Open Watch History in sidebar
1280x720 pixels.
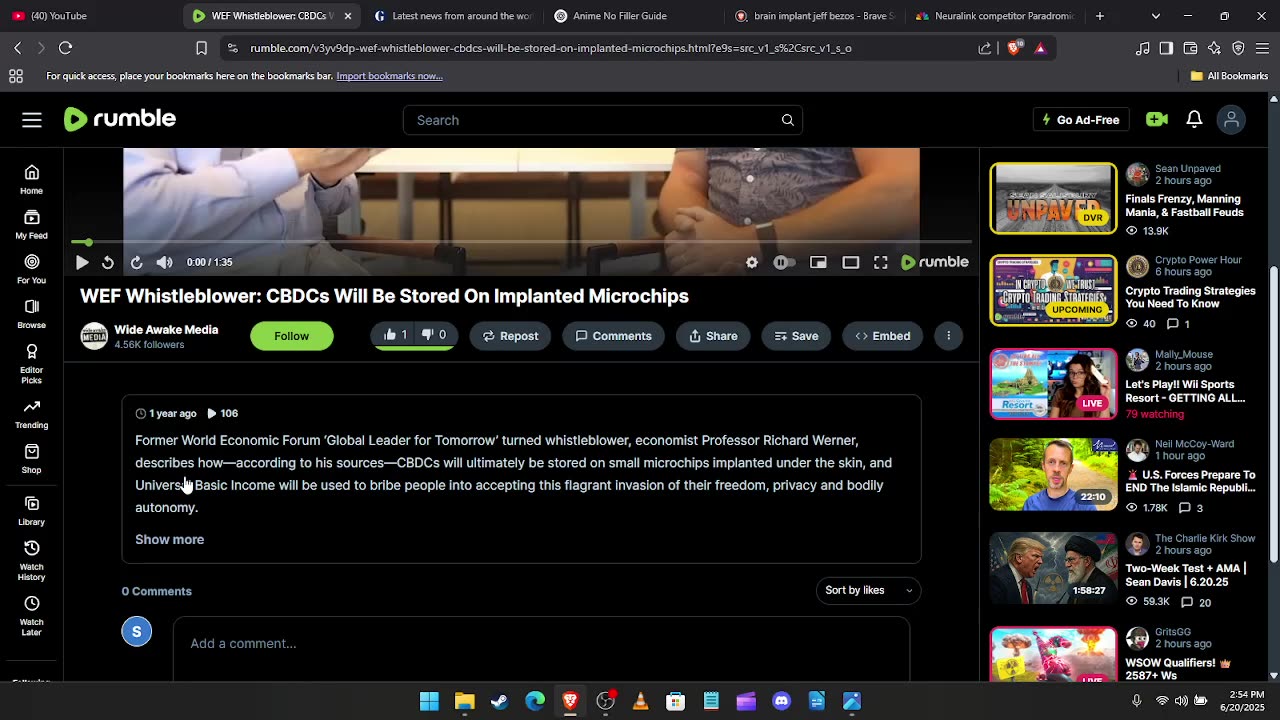pyautogui.click(x=32, y=560)
